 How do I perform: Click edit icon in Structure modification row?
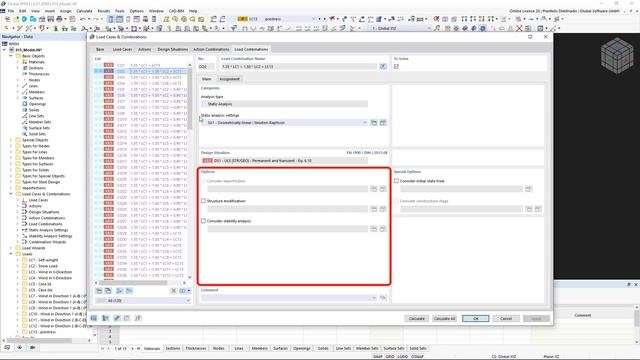(383, 209)
